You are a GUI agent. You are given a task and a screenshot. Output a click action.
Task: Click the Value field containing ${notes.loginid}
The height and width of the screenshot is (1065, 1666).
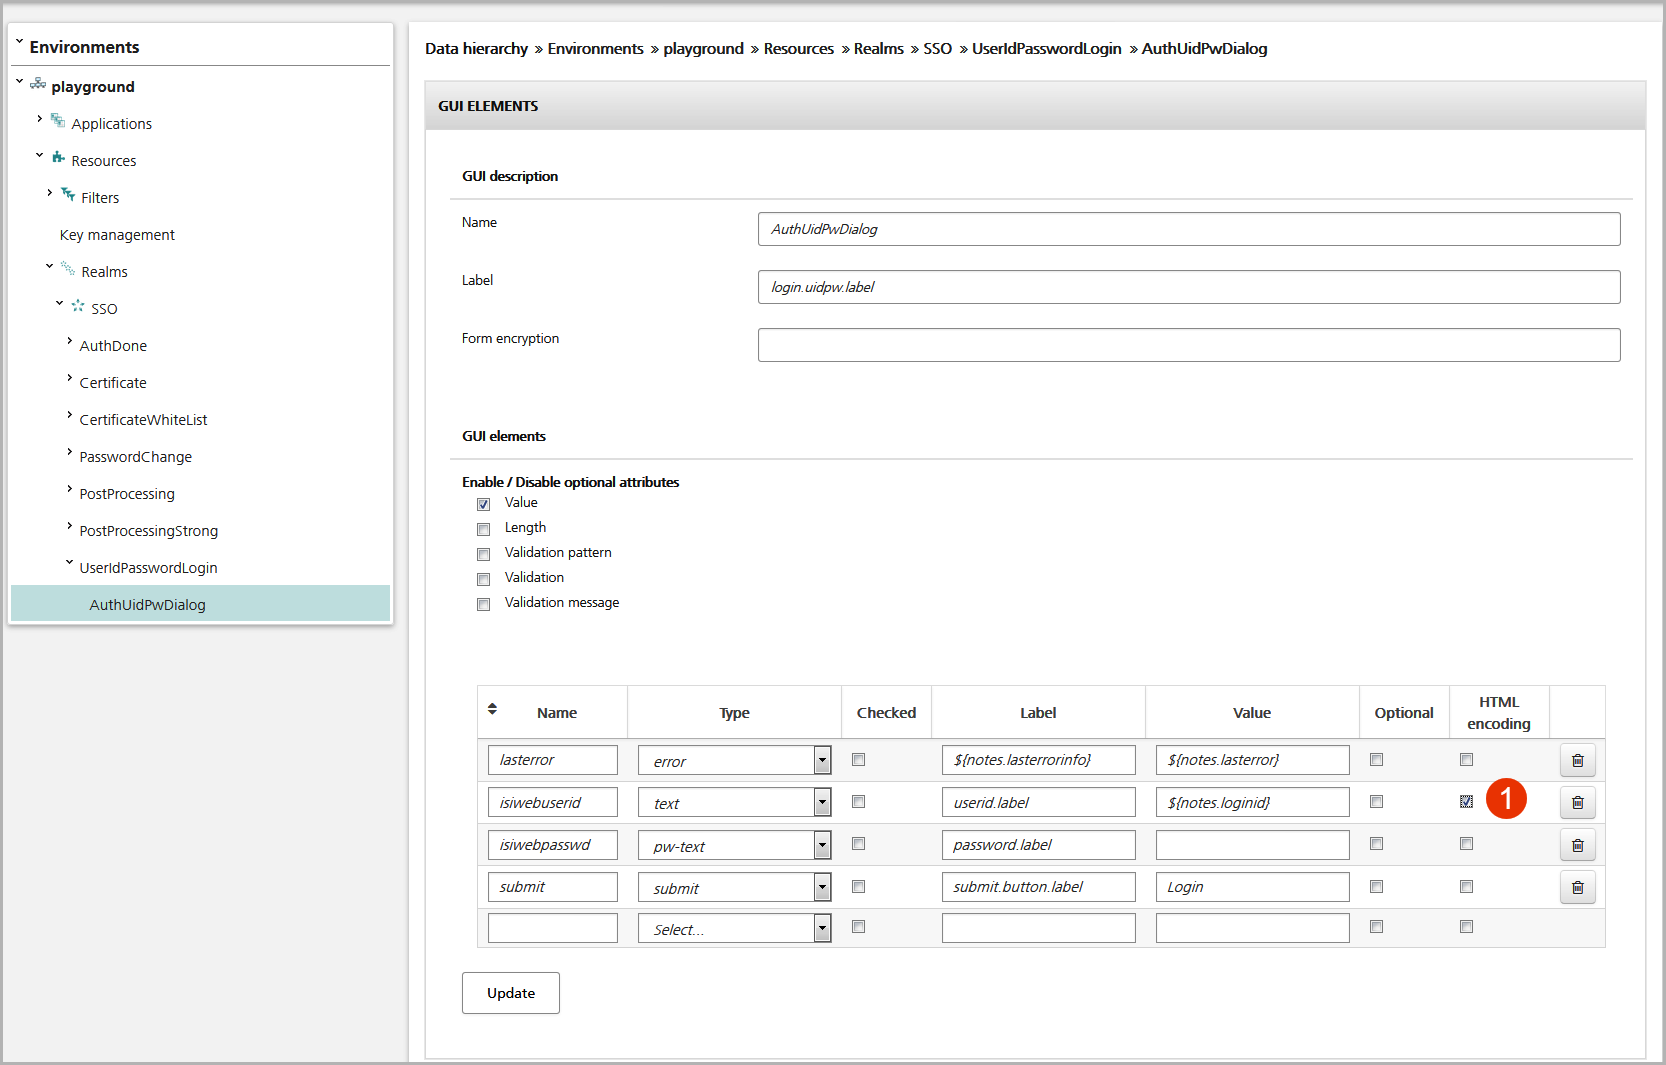click(x=1252, y=802)
